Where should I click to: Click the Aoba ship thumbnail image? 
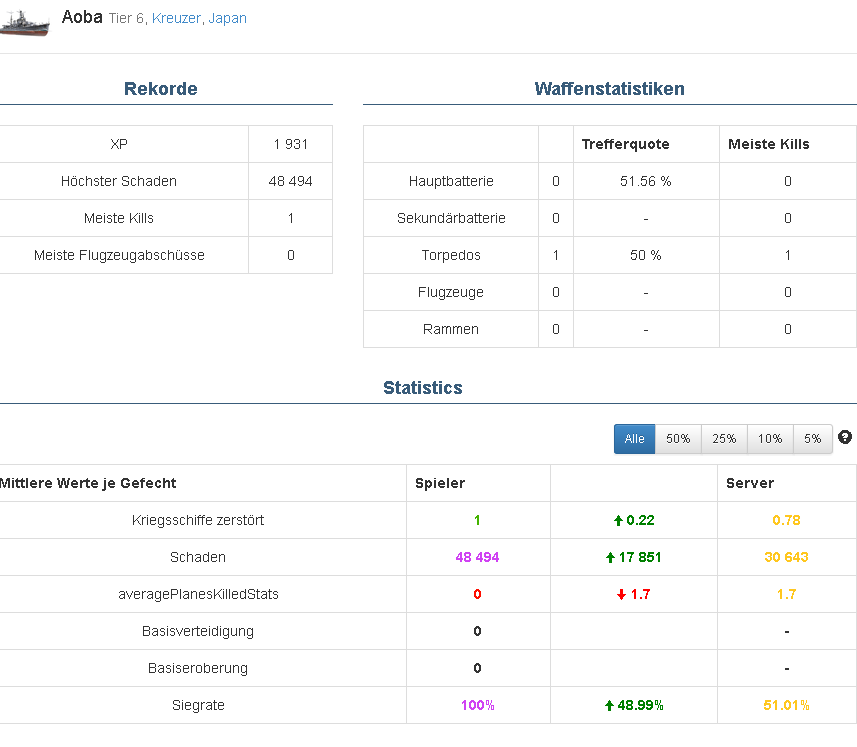tap(24, 24)
